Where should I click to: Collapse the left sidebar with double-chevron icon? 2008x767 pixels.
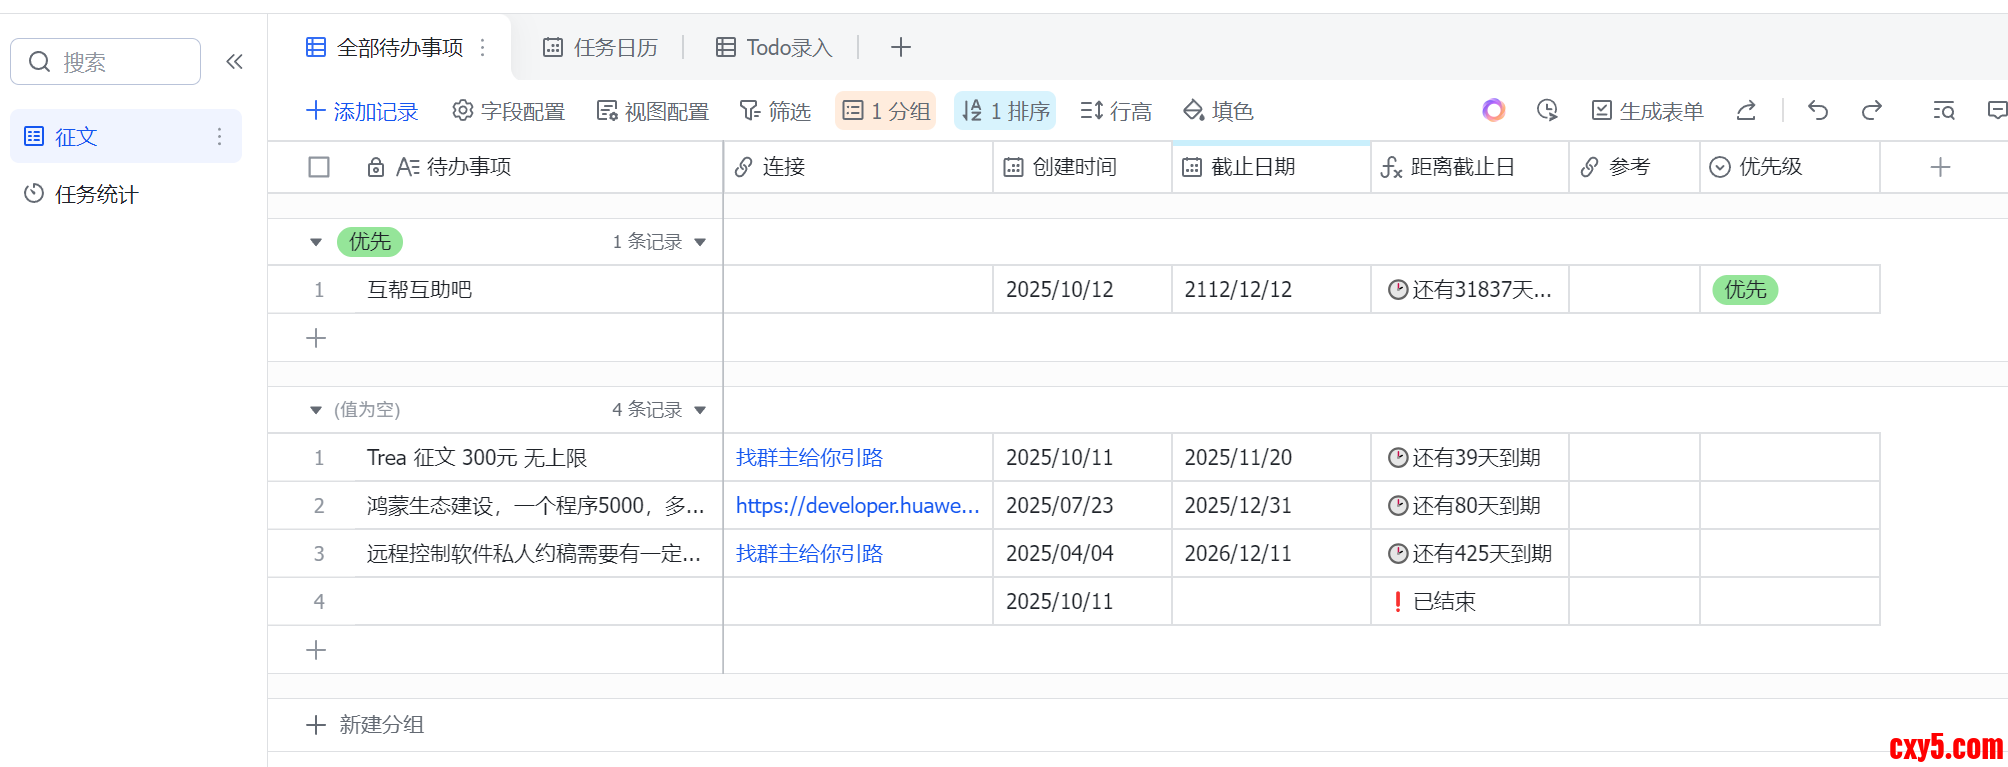click(x=234, y=62)
